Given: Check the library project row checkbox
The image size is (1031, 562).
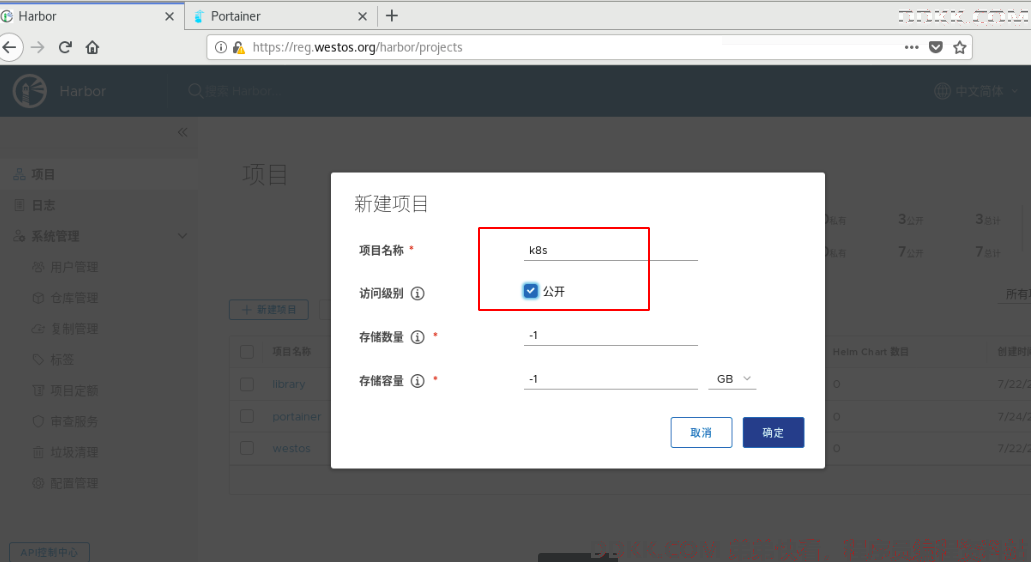Looking at the screenshot, I should (x=247, y=384).
